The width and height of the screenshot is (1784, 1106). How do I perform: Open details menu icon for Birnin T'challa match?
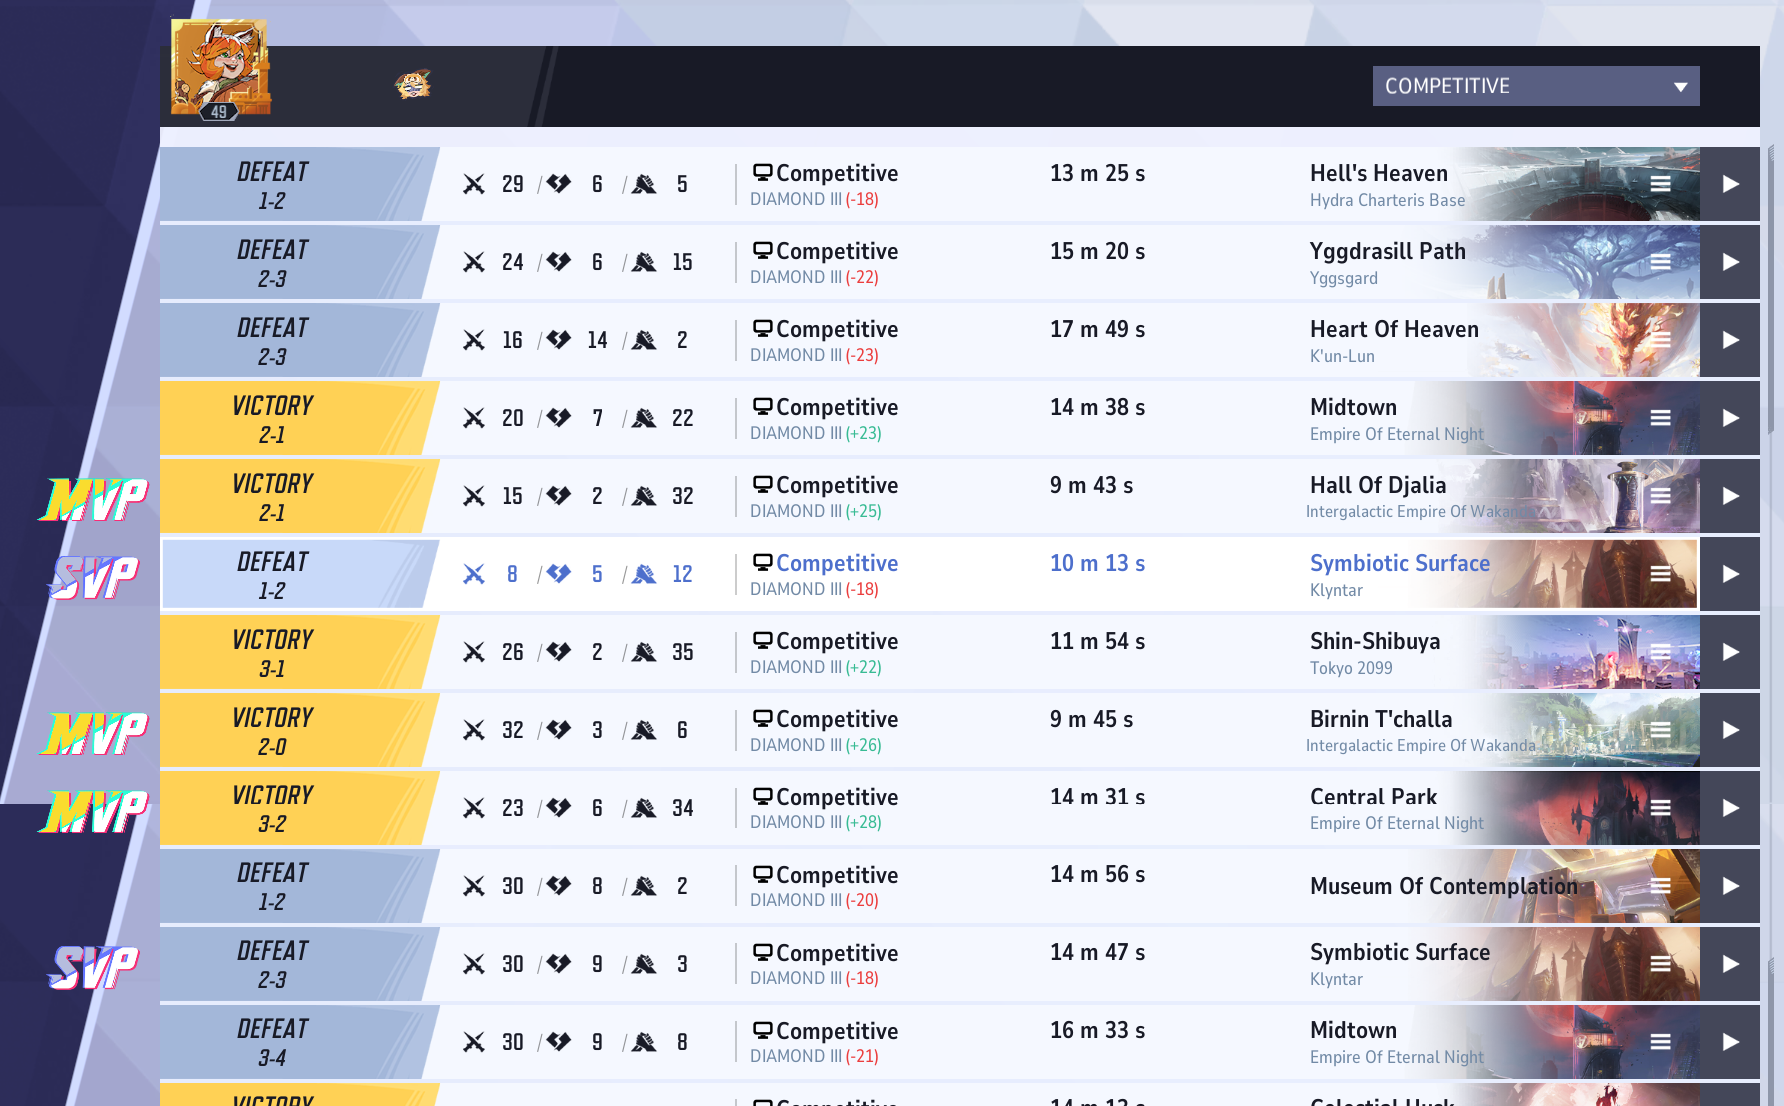pyautogui.click(x=1660, y=730)
